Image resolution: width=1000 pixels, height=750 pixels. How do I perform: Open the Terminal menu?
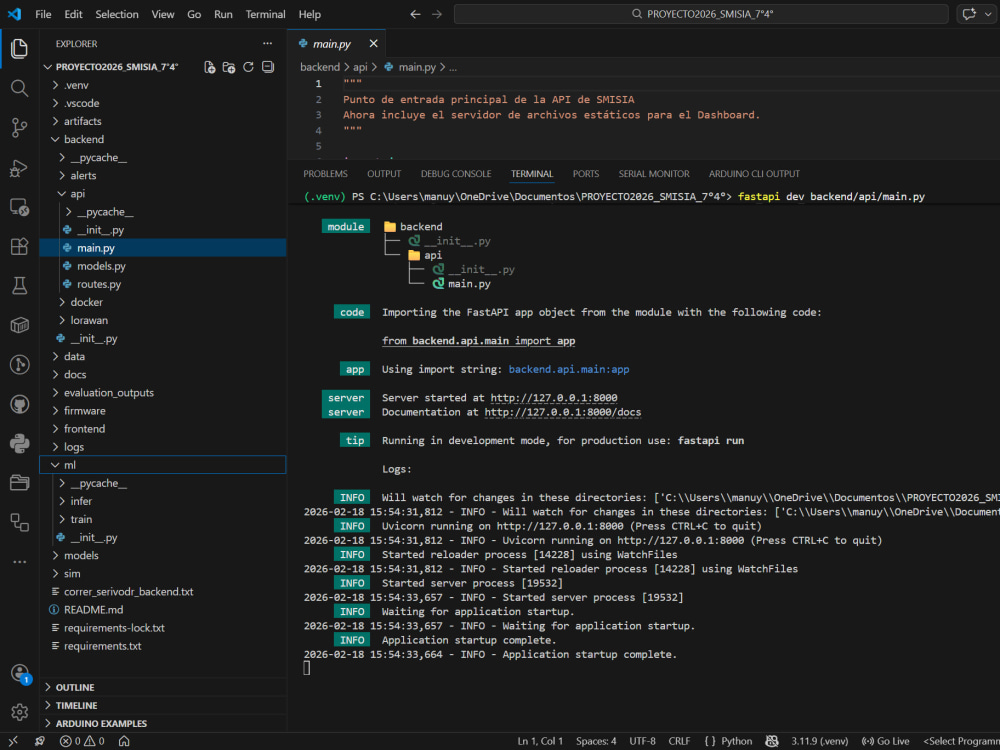tap(265, 14)
